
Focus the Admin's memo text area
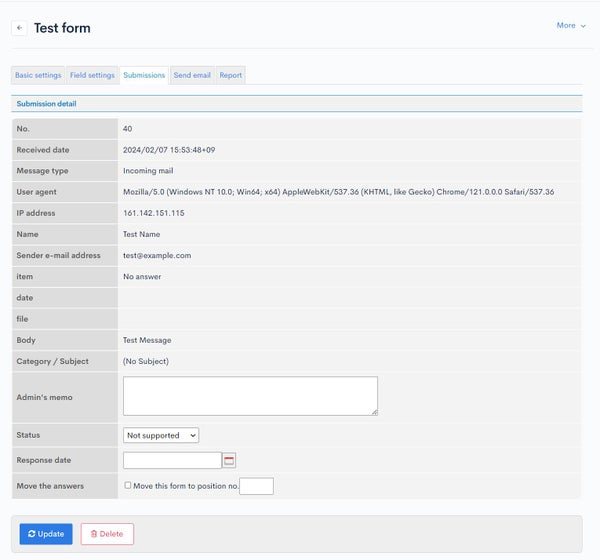250,396
